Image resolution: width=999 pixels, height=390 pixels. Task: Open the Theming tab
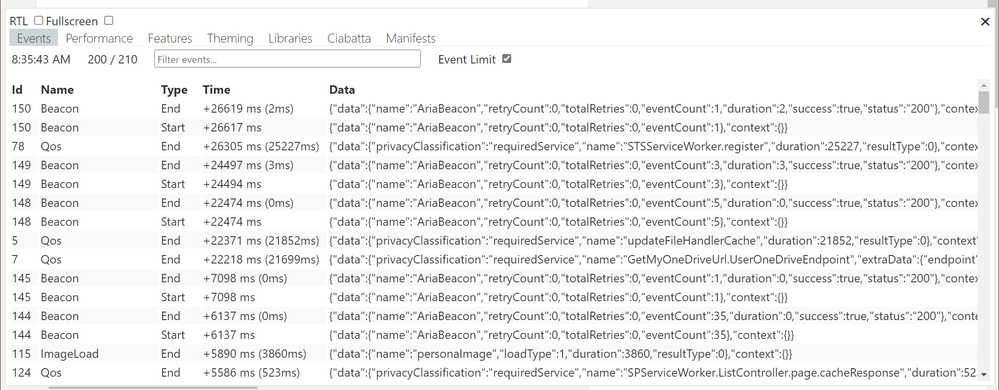230,38
